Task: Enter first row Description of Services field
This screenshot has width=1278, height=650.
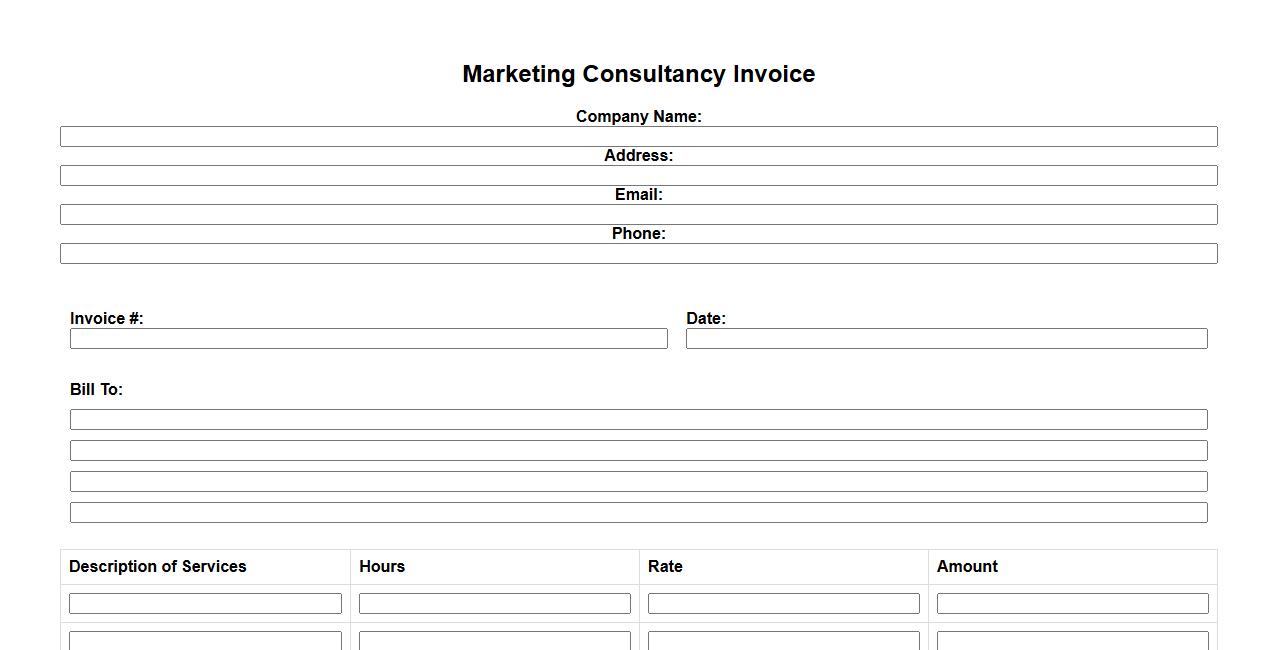Action: click(205, 604)
